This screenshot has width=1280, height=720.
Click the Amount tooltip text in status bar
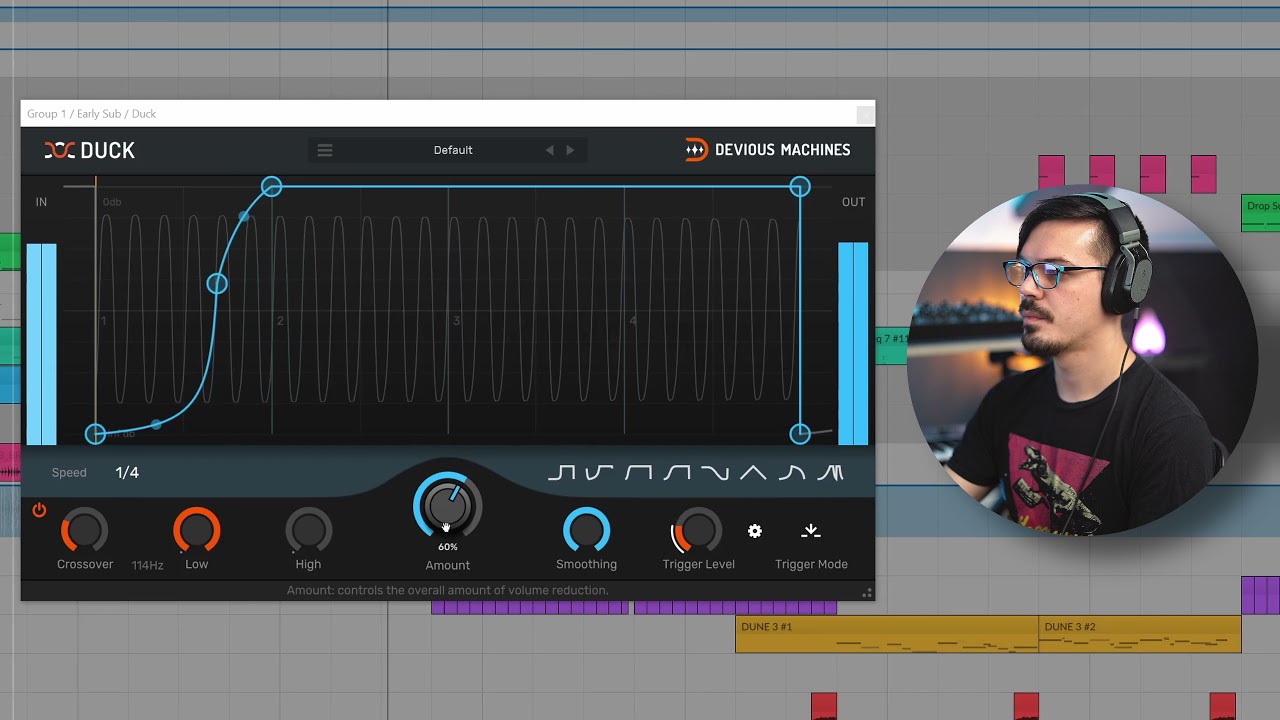point(447,591)
